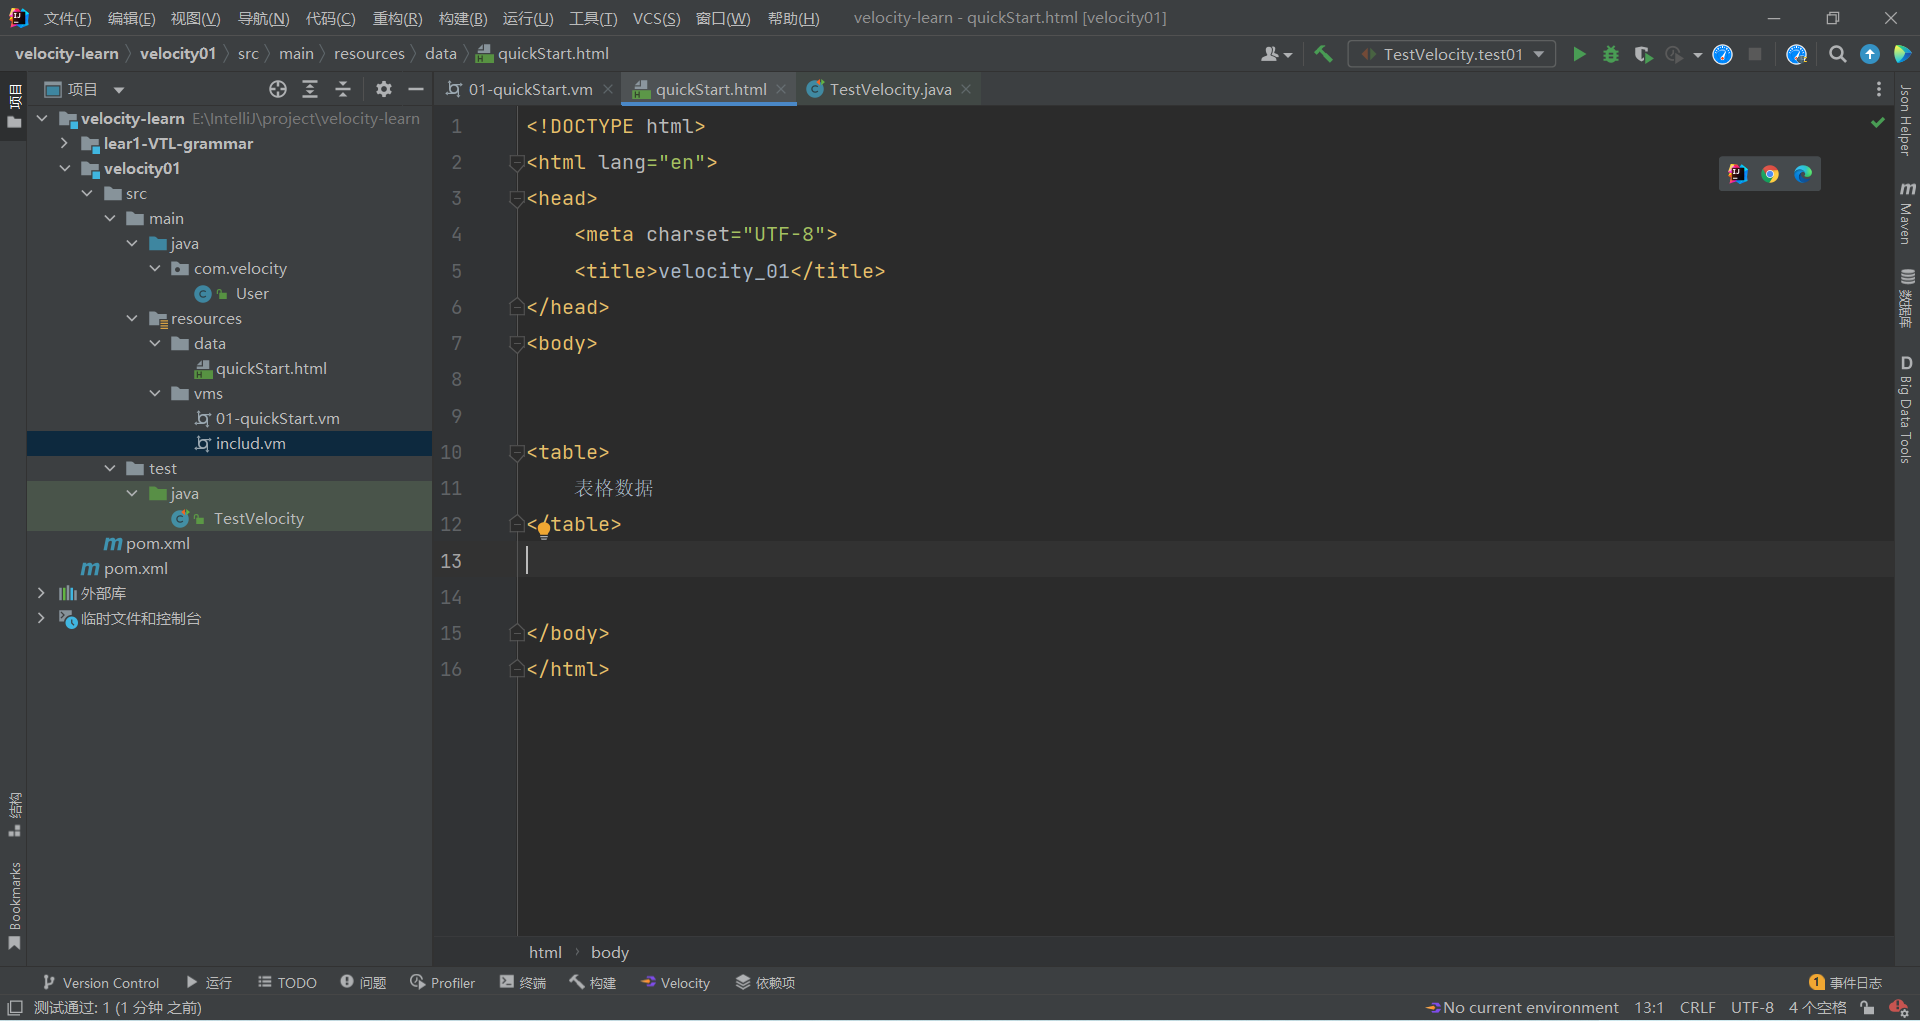The image size is (1920, 1021).
Task: Expand the 外部库 node
Action: [x=41, y=593]
